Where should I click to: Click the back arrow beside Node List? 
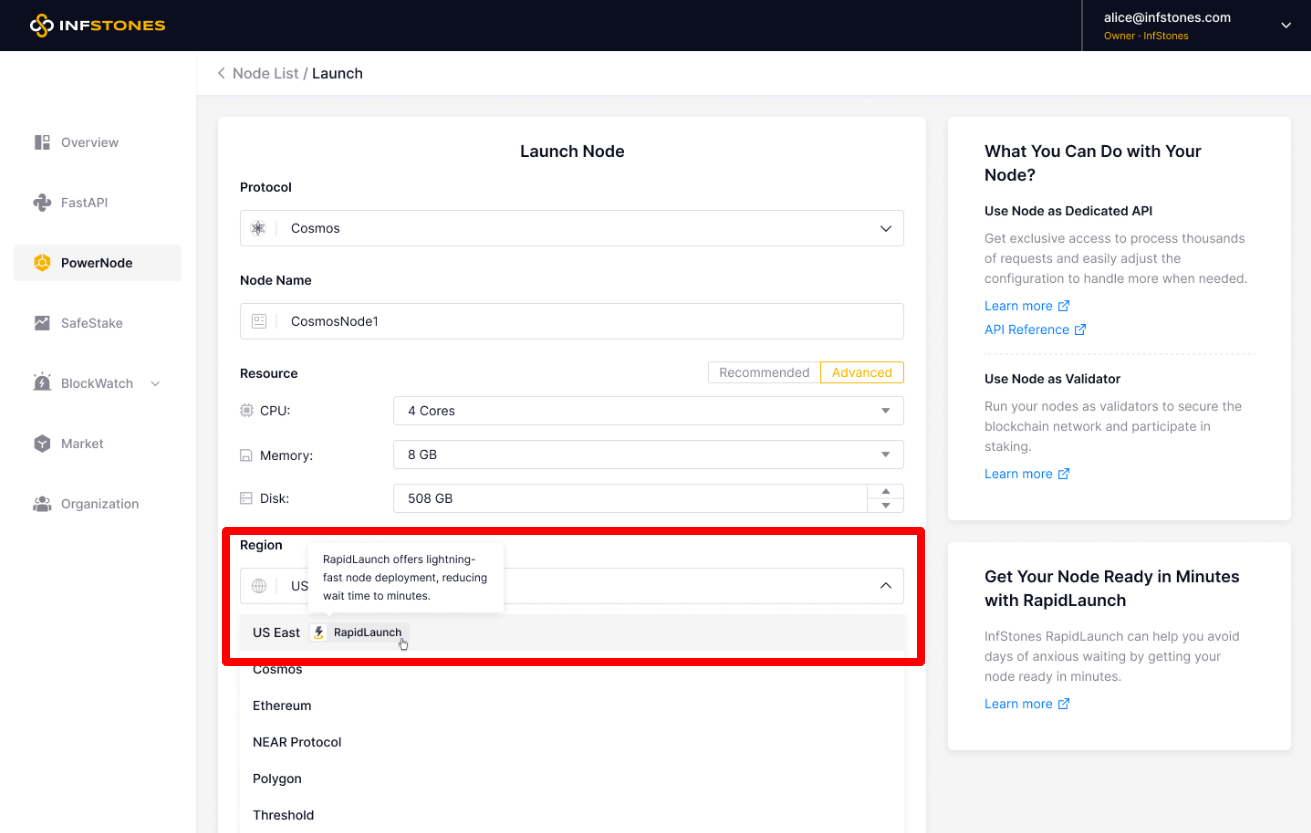(221, 73)
